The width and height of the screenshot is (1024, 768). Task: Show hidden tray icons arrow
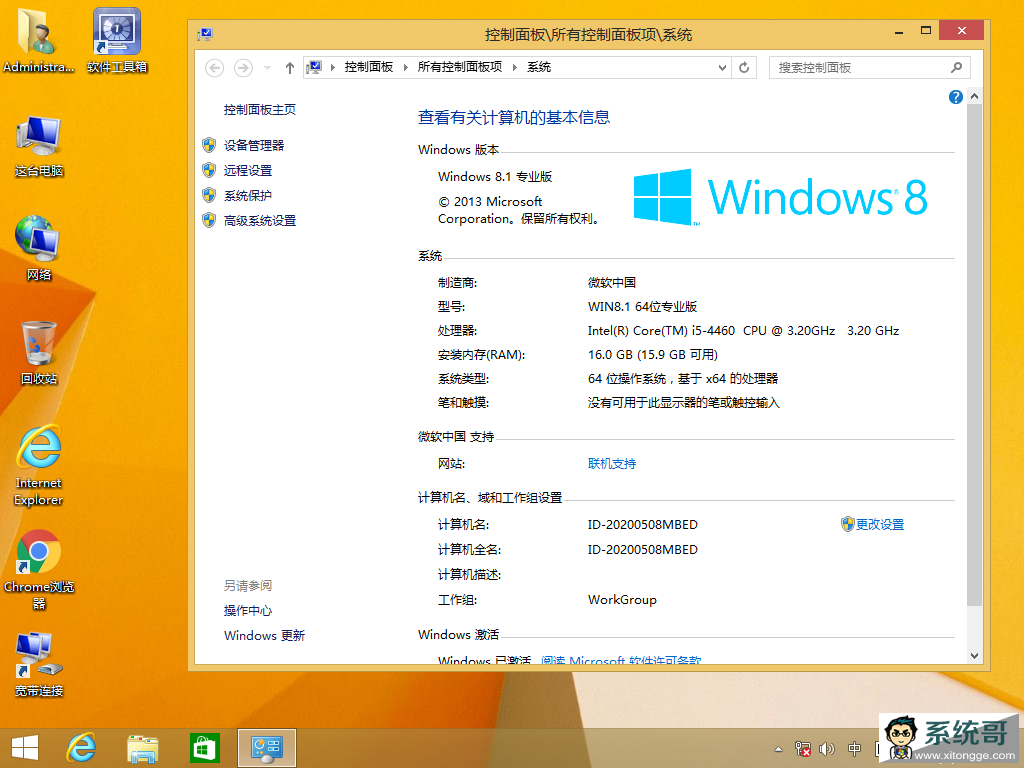click(778, 749)
